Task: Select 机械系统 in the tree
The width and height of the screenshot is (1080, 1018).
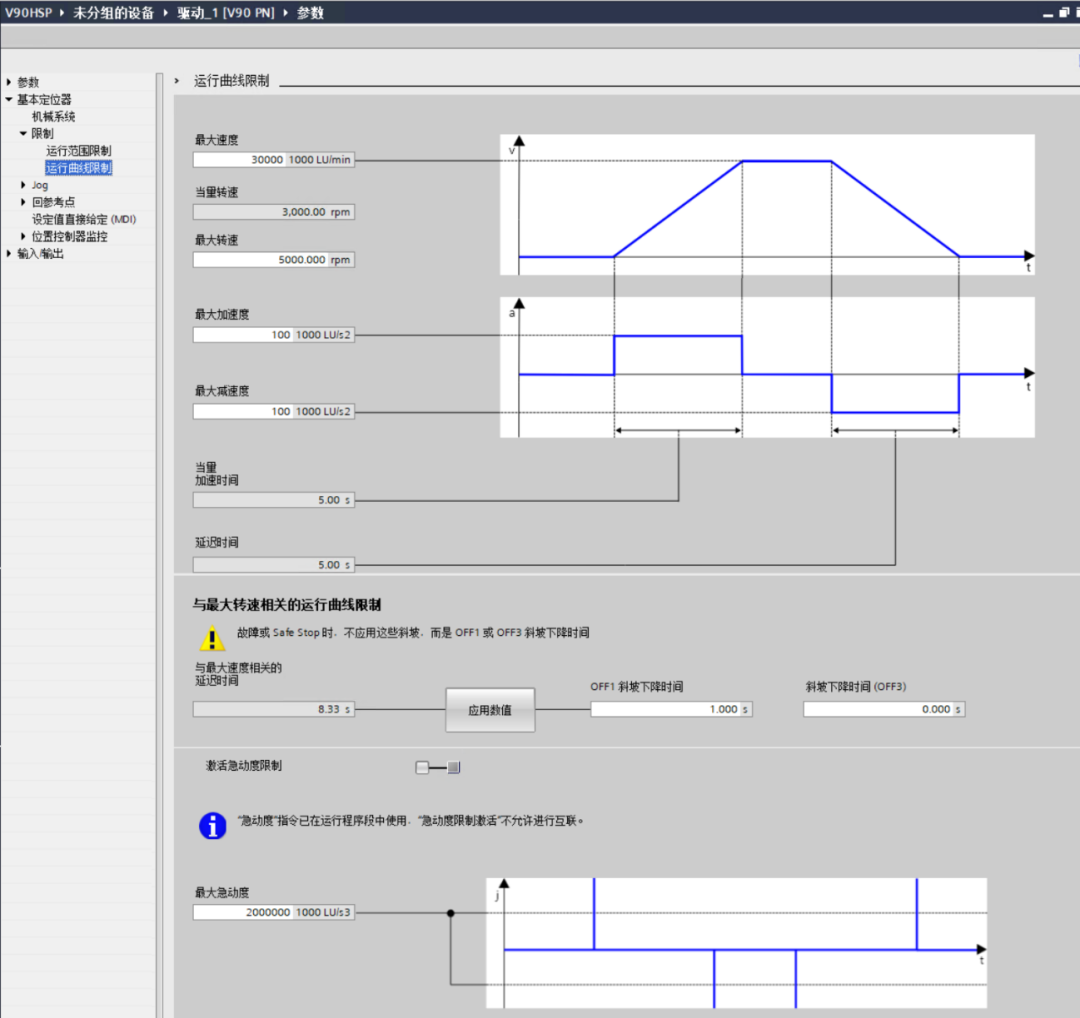Action: coord(54,116)
